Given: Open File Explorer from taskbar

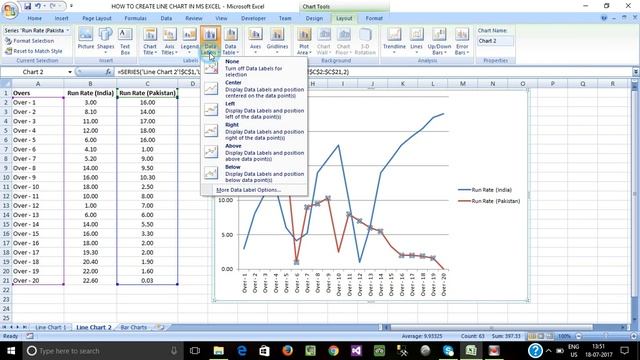Looking at the screenshot, I should (218, 351).
